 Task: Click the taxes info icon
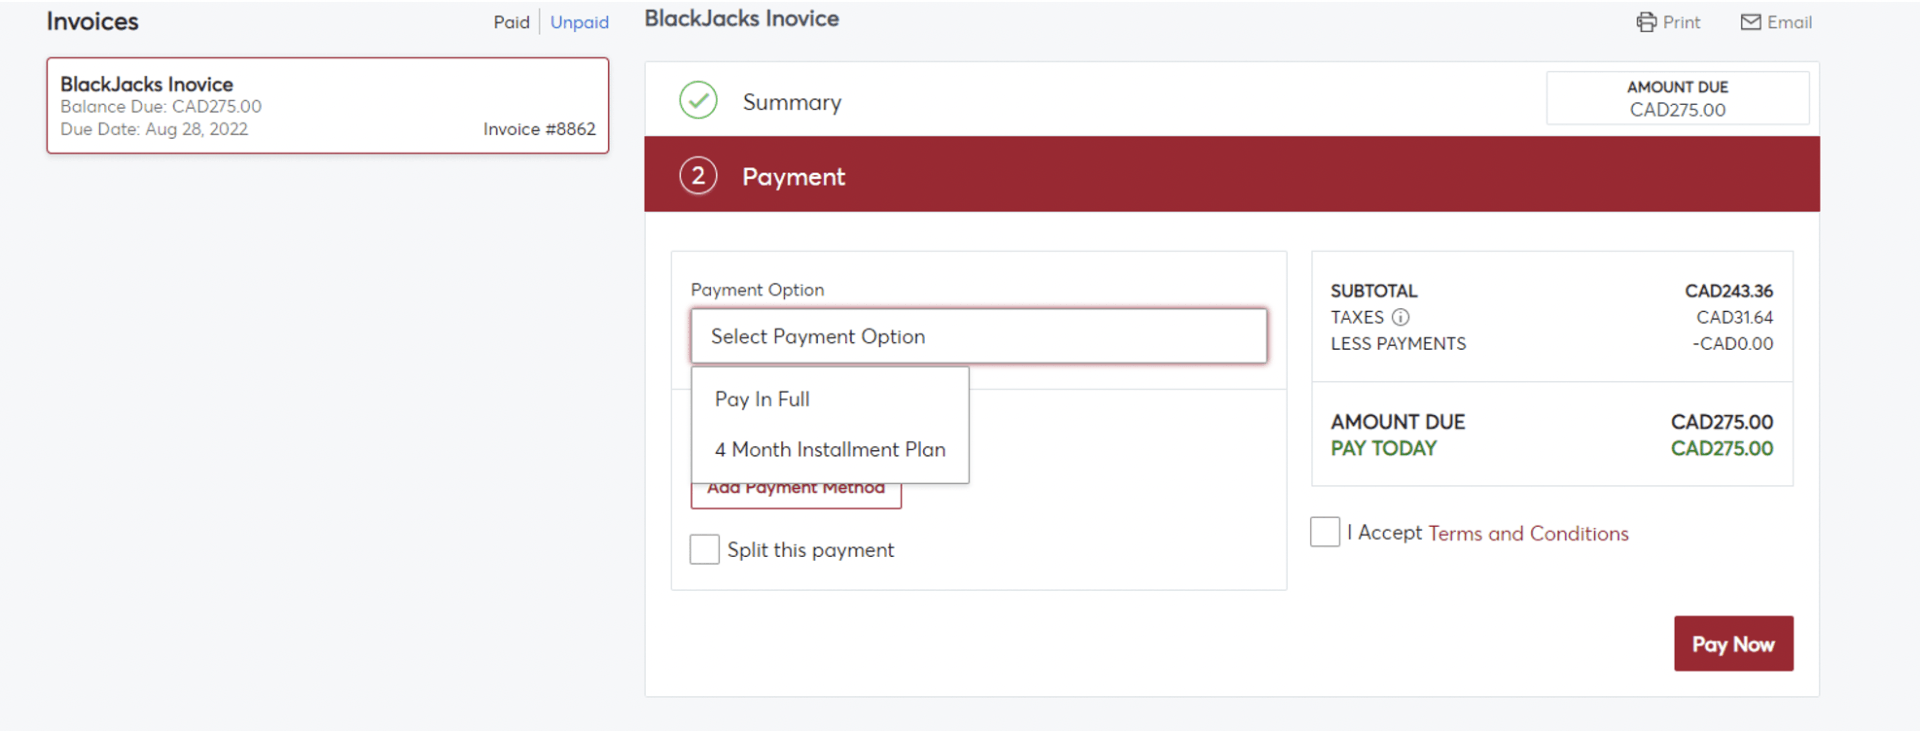coord(1400,317)
